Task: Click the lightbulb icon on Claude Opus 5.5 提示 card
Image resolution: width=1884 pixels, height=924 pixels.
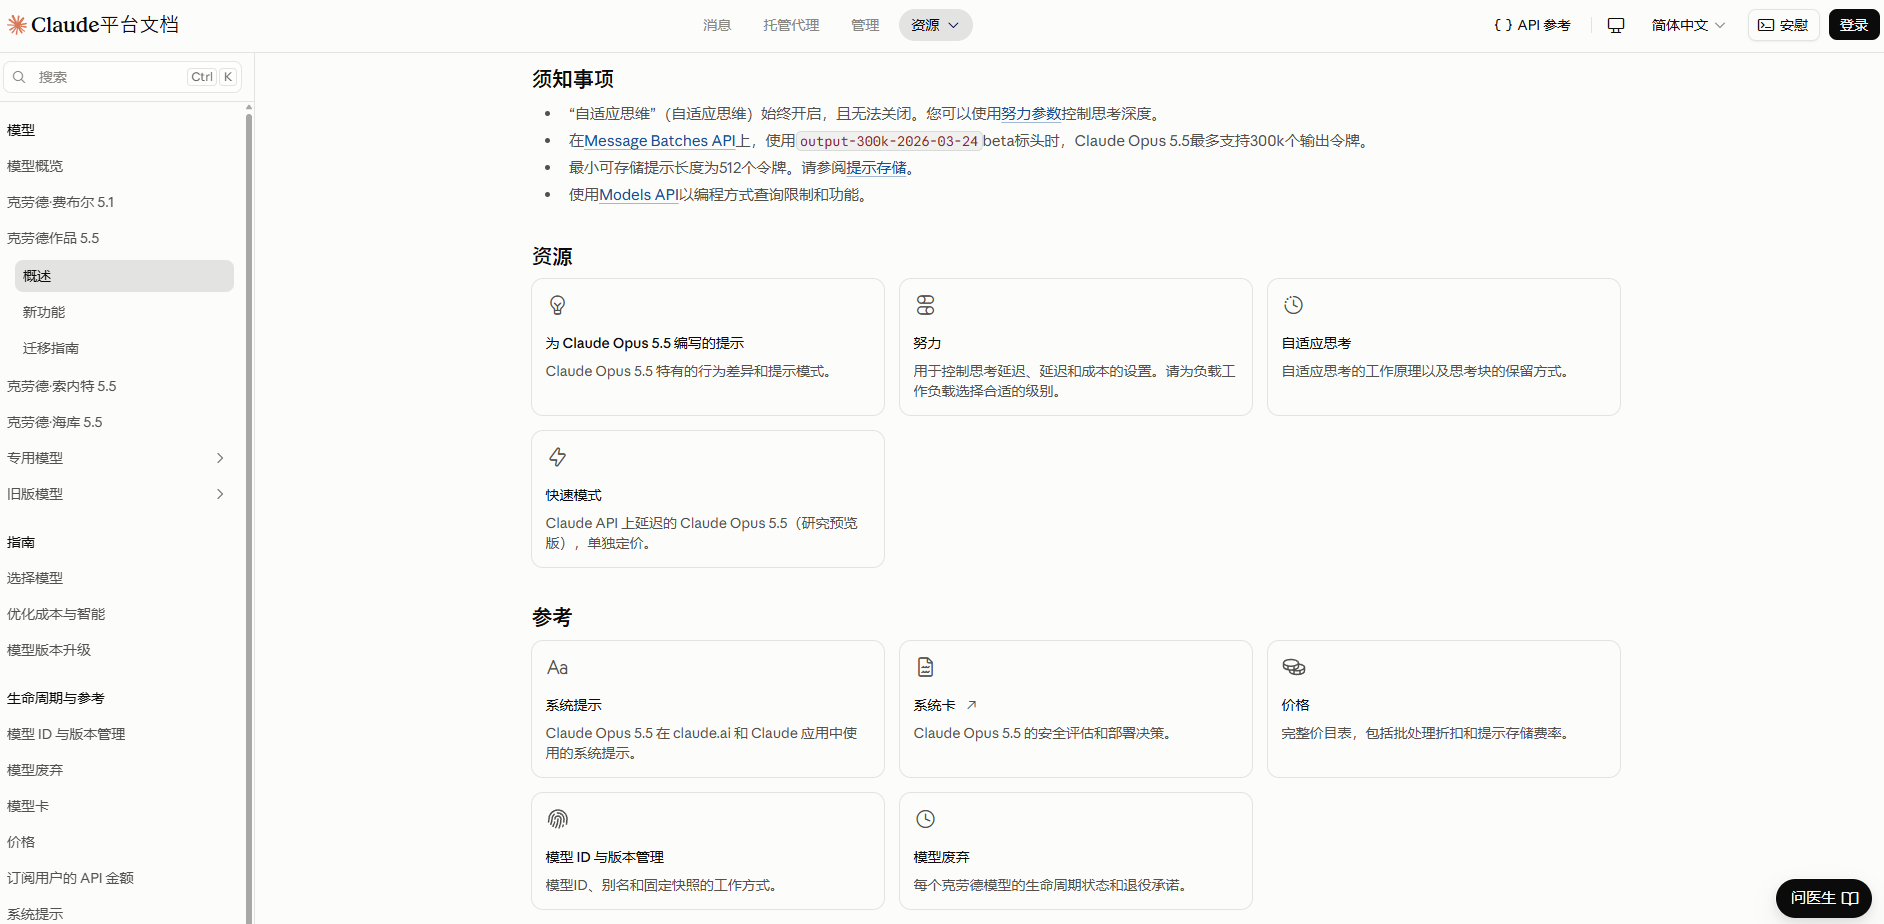Action: click(x=558, y=305)
